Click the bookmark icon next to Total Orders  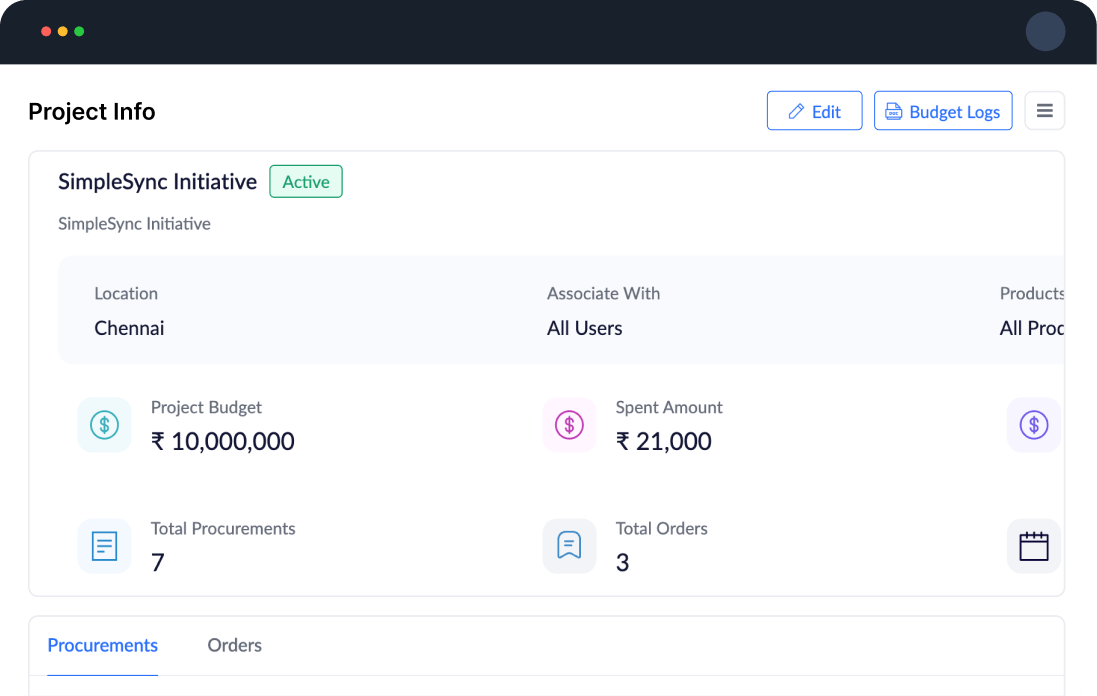[569, 545]
